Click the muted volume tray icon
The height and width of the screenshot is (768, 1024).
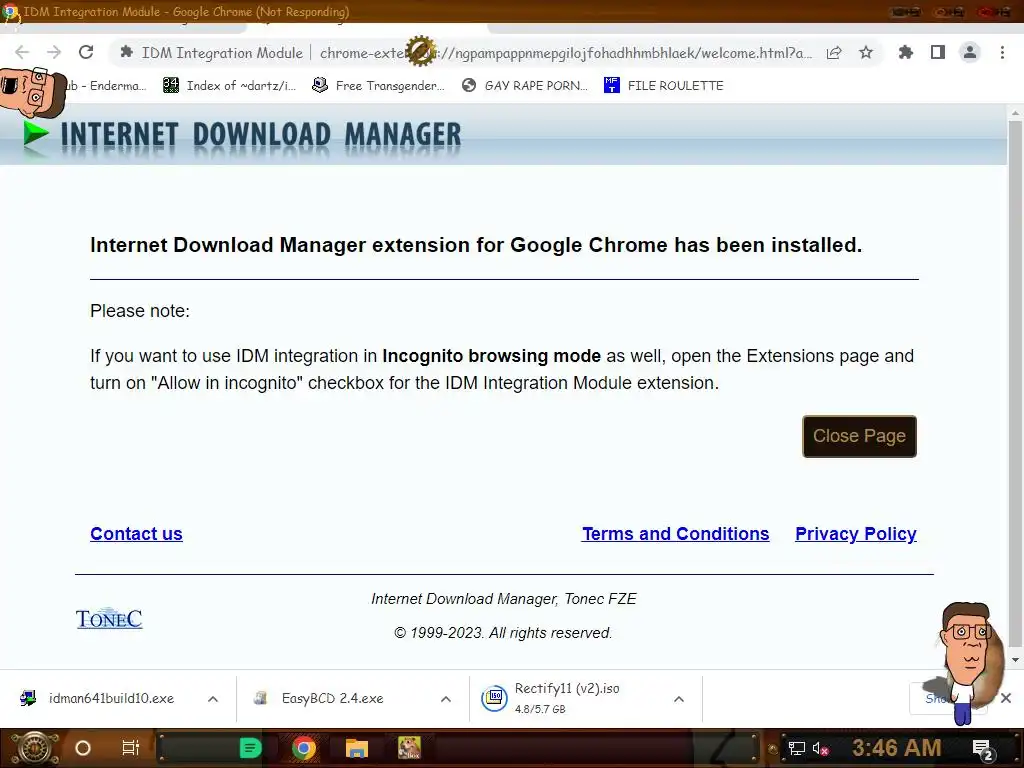[820, 748]
